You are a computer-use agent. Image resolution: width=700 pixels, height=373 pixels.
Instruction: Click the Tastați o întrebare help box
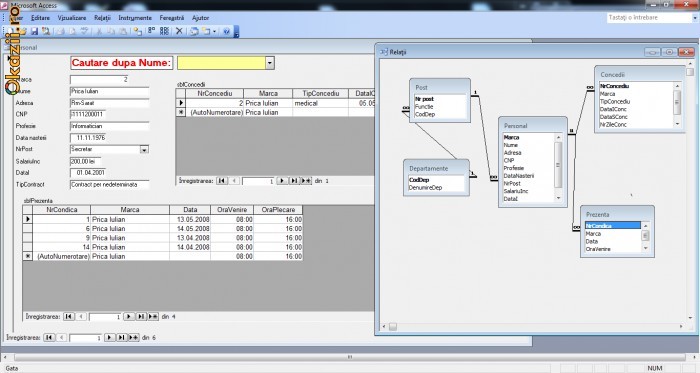[x=649, y=18]
